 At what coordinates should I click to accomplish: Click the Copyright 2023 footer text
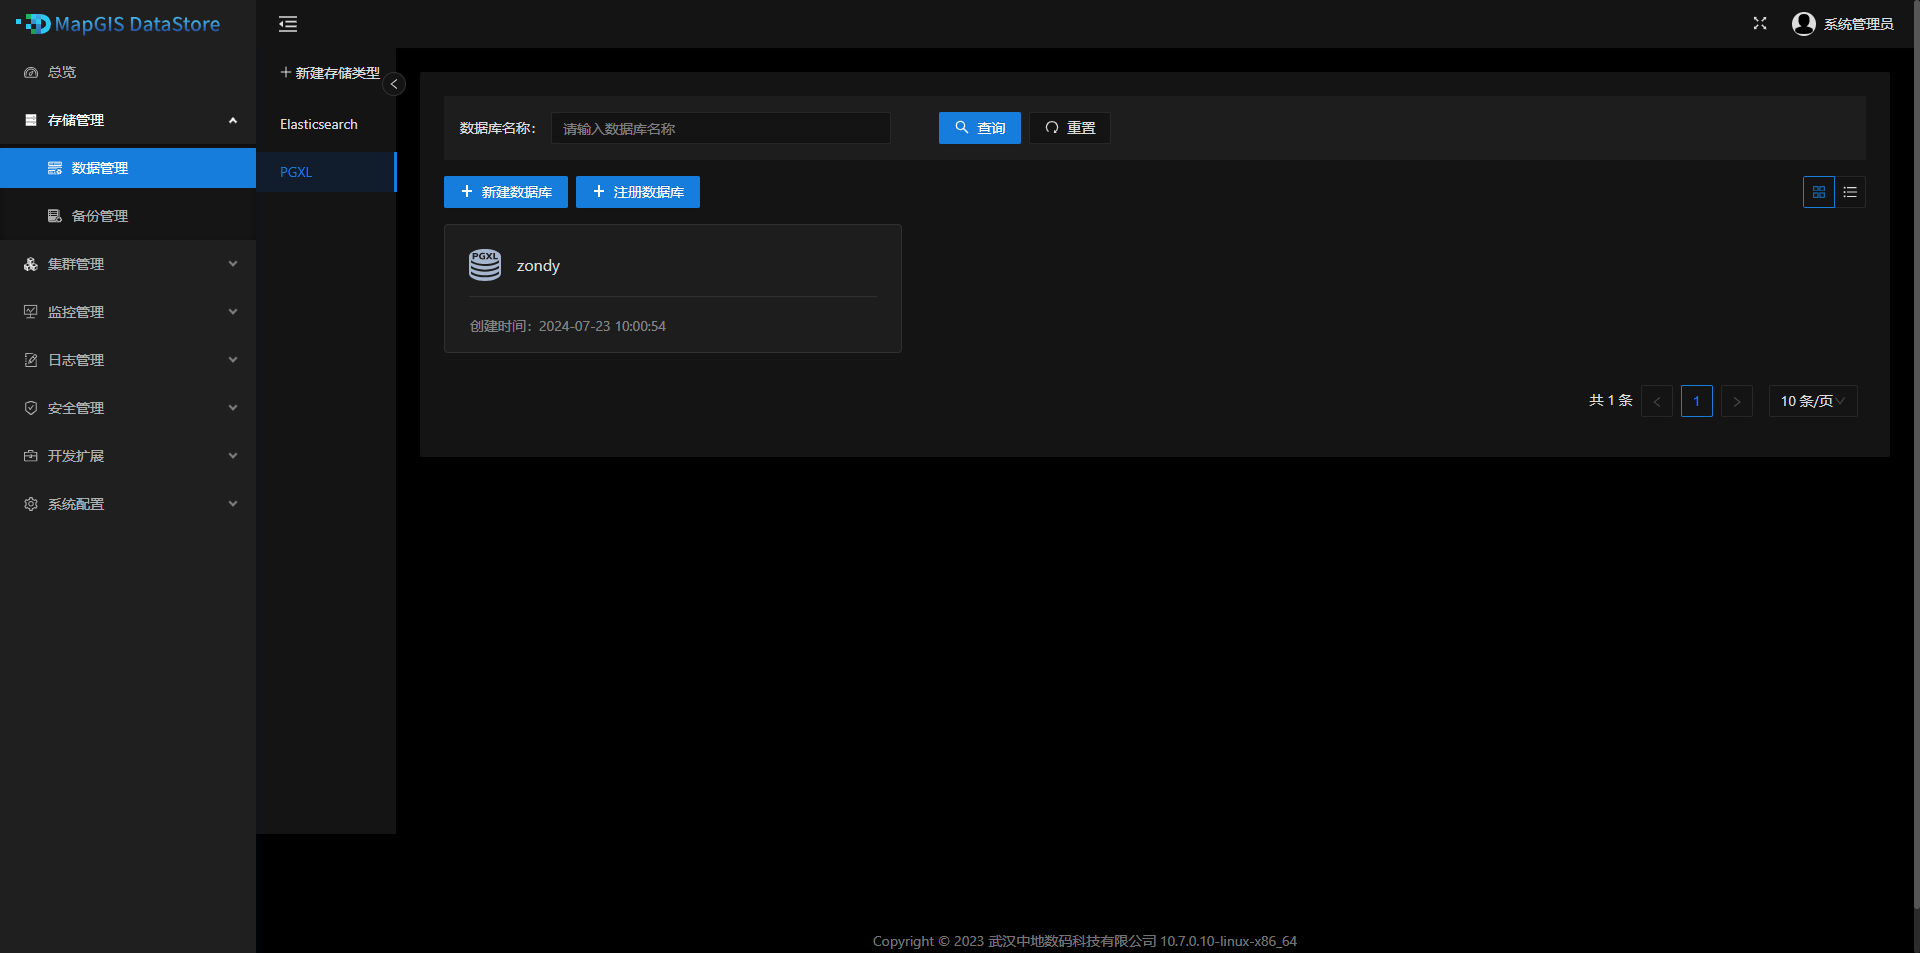pos(1085,941)
